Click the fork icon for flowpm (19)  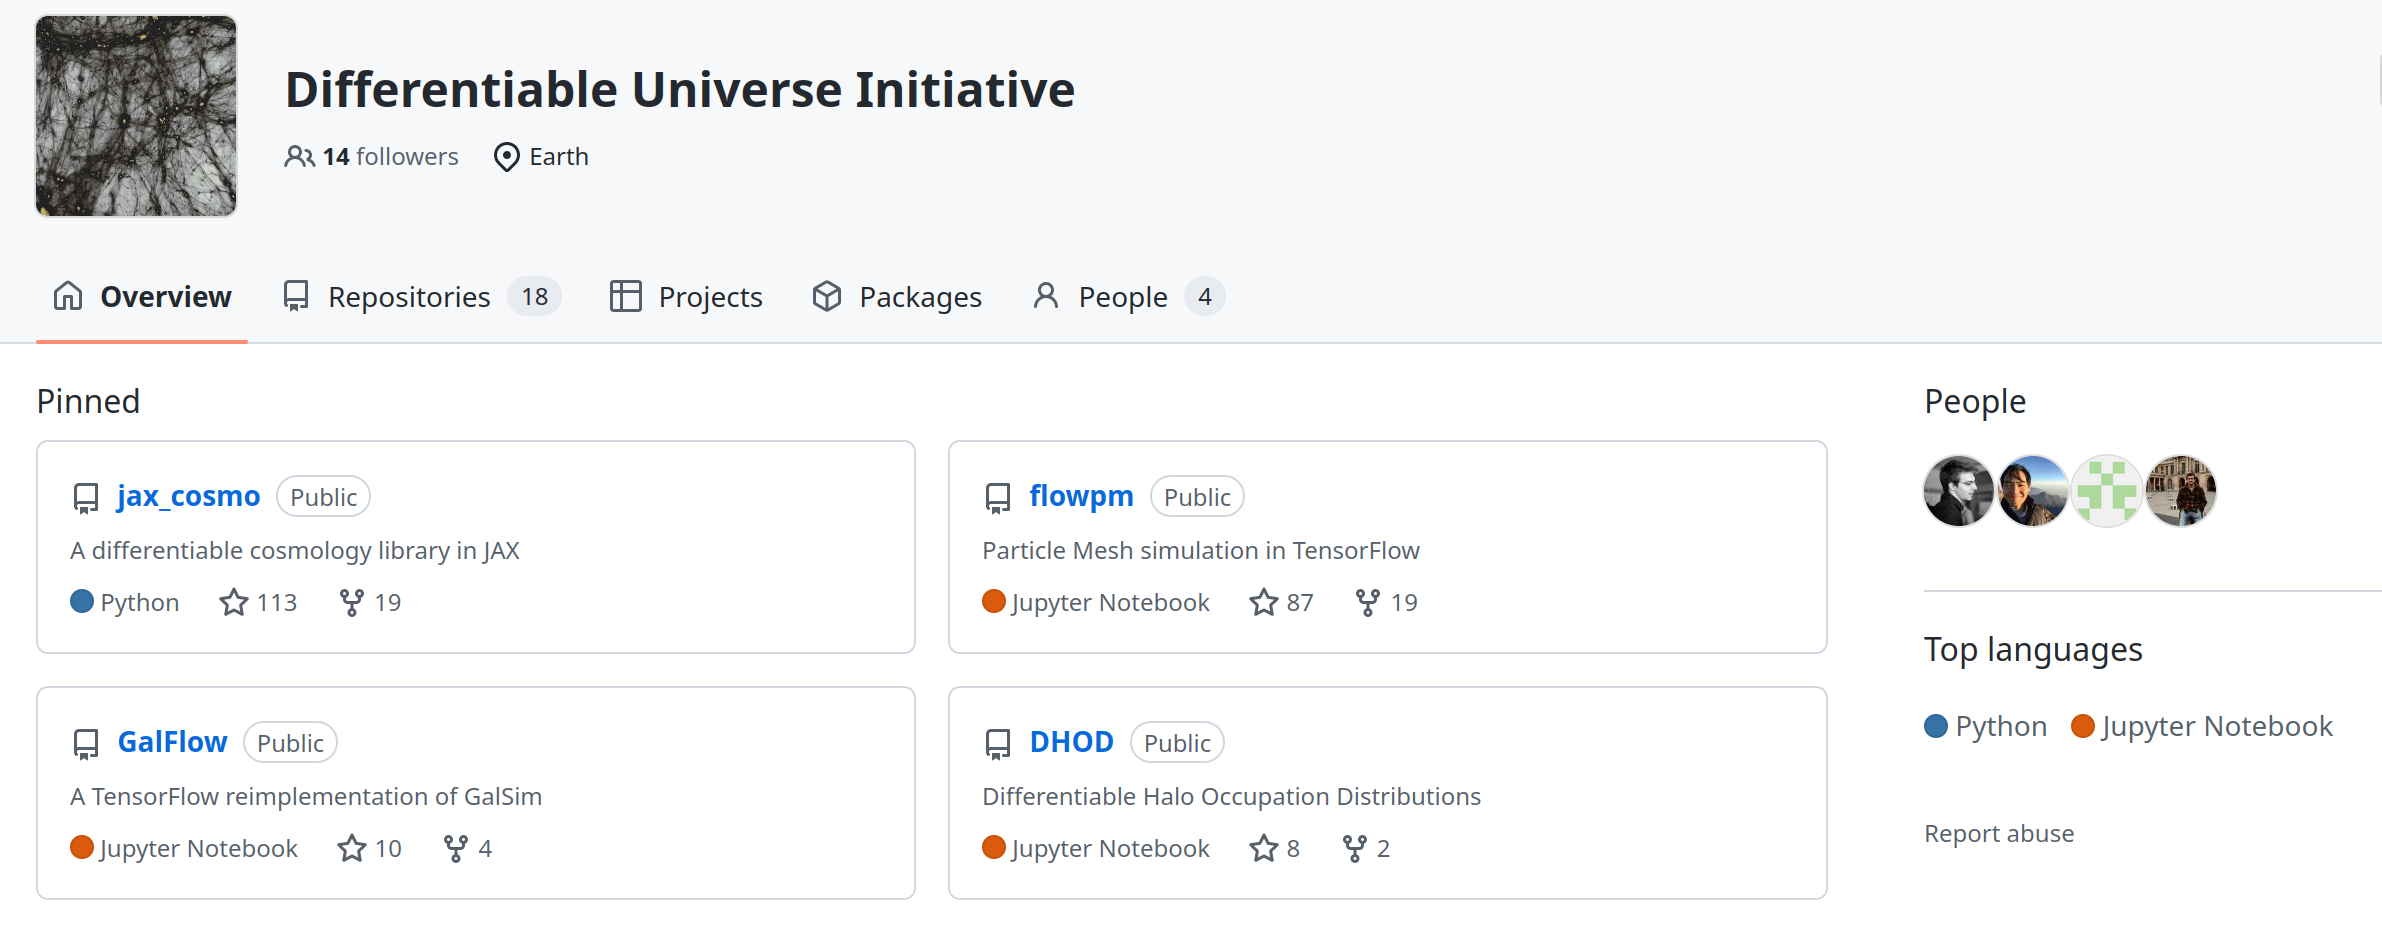point(1368,602)
